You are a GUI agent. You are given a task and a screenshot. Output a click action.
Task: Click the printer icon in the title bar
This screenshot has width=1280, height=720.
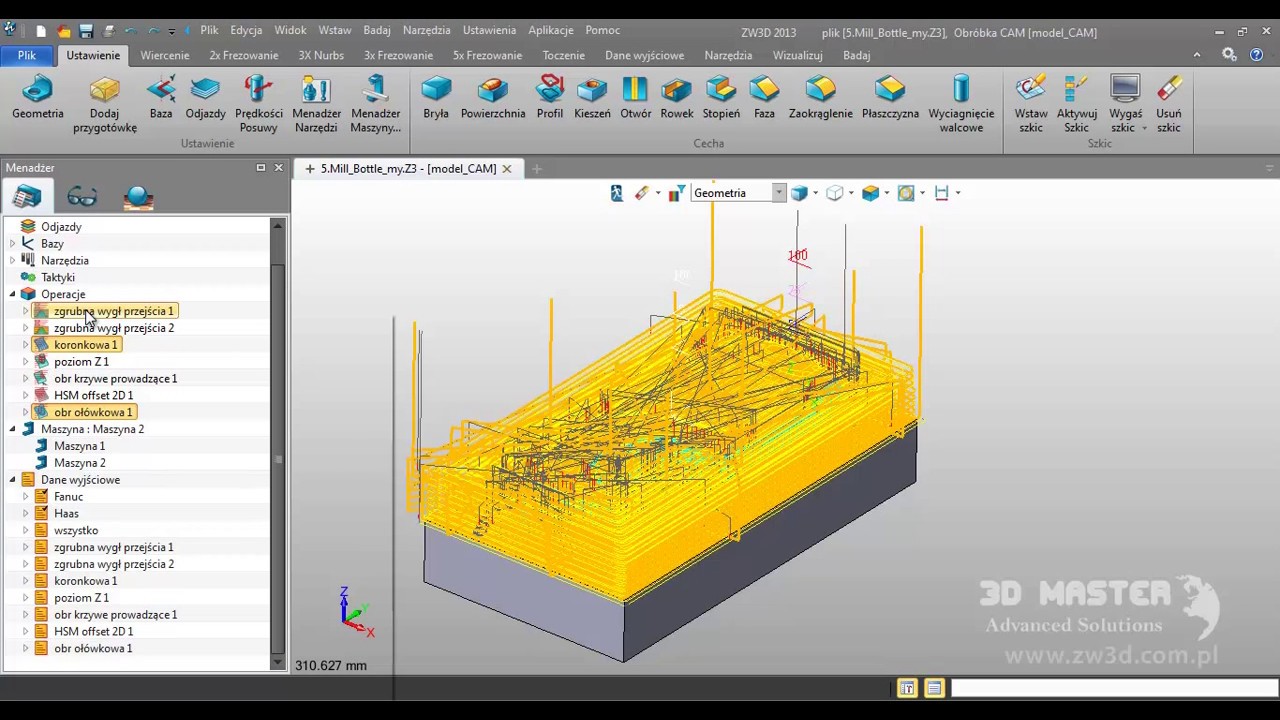coord(108,31)
